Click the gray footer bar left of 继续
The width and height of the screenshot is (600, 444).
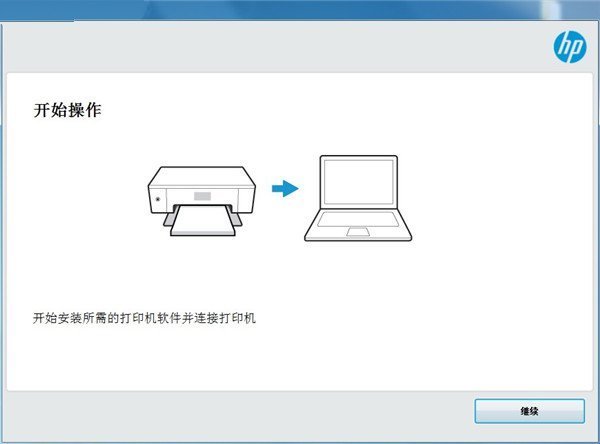tap(239, 415)
